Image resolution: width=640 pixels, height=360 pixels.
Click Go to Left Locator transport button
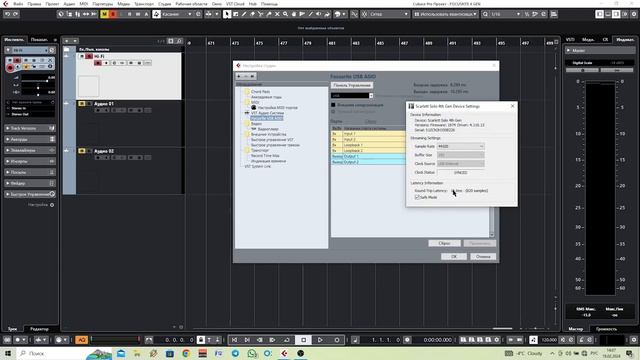tap(234, 340)
